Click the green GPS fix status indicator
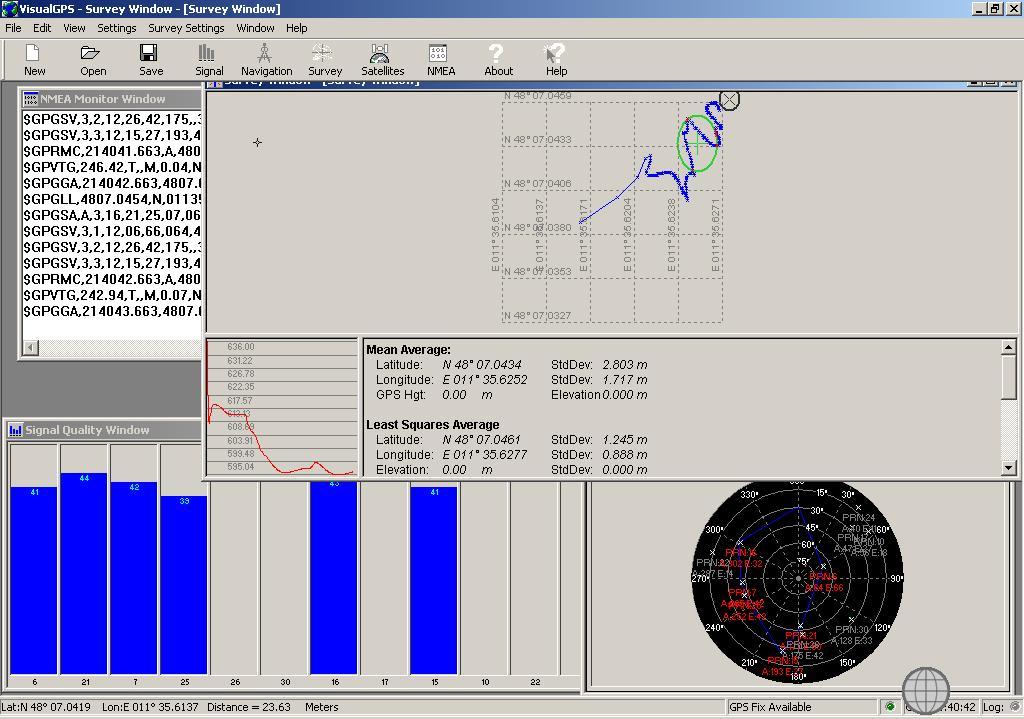 [x=889, y=707]
